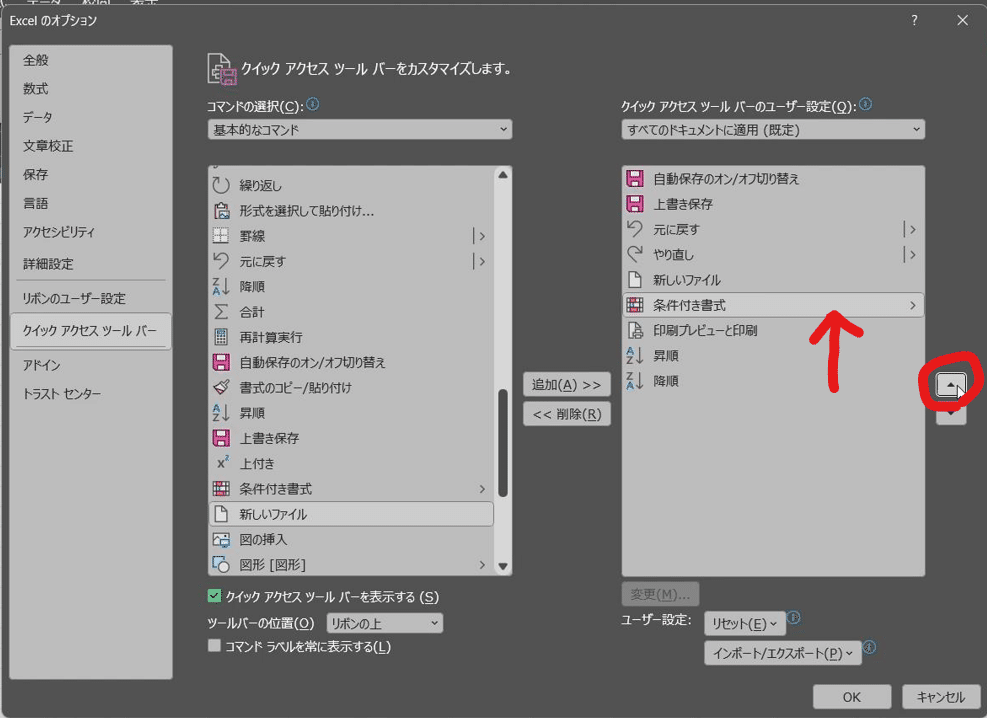Click the 形式を選択して貼り付け clipboard icon

(221, 211)
